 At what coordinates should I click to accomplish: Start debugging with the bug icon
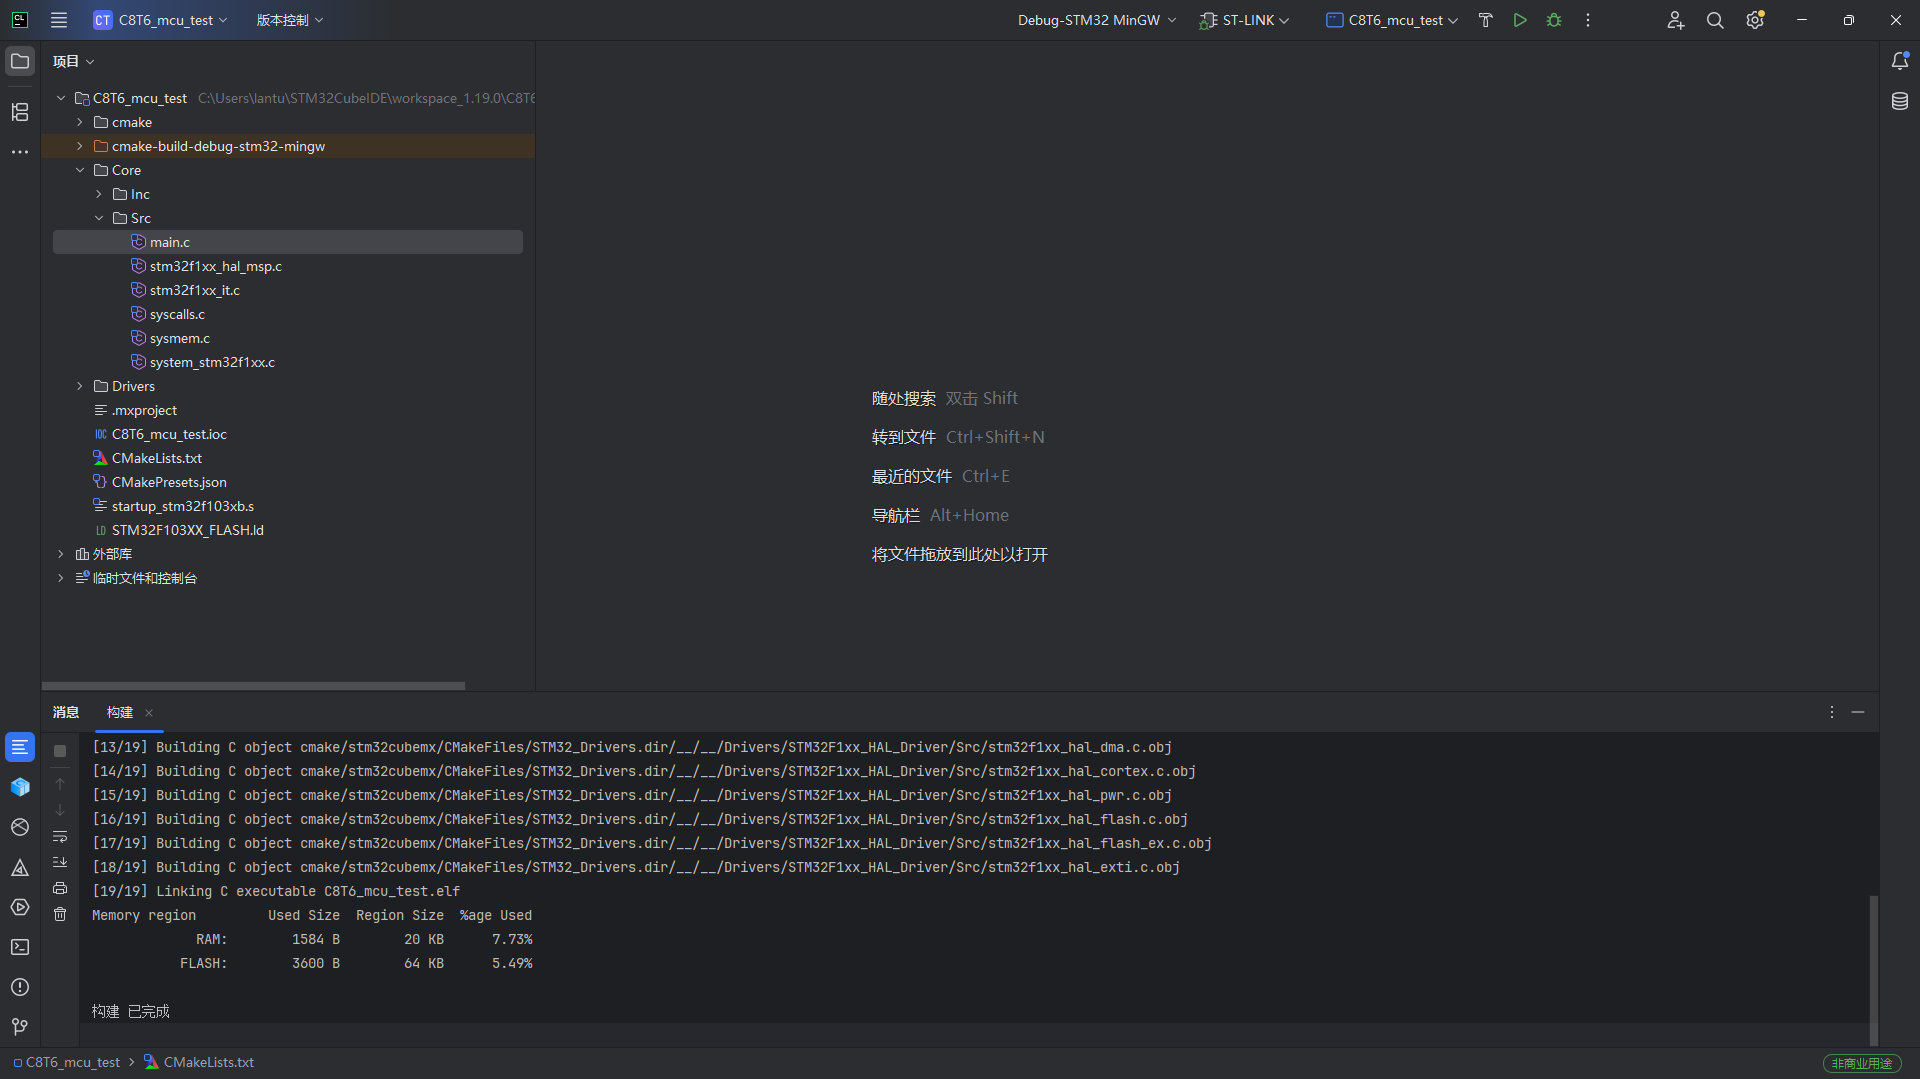1554,20
